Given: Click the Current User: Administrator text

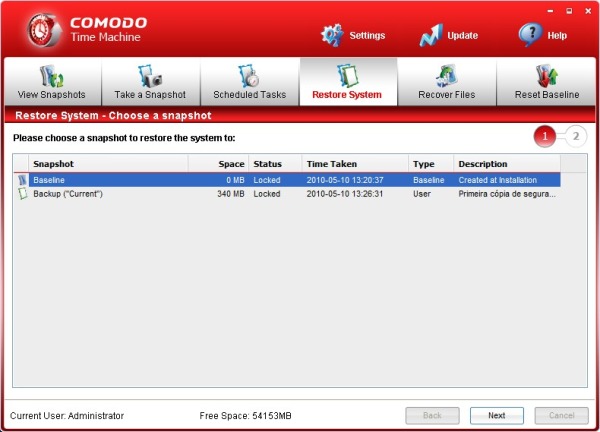Looking at the screenshot, I should pos(67,416).
